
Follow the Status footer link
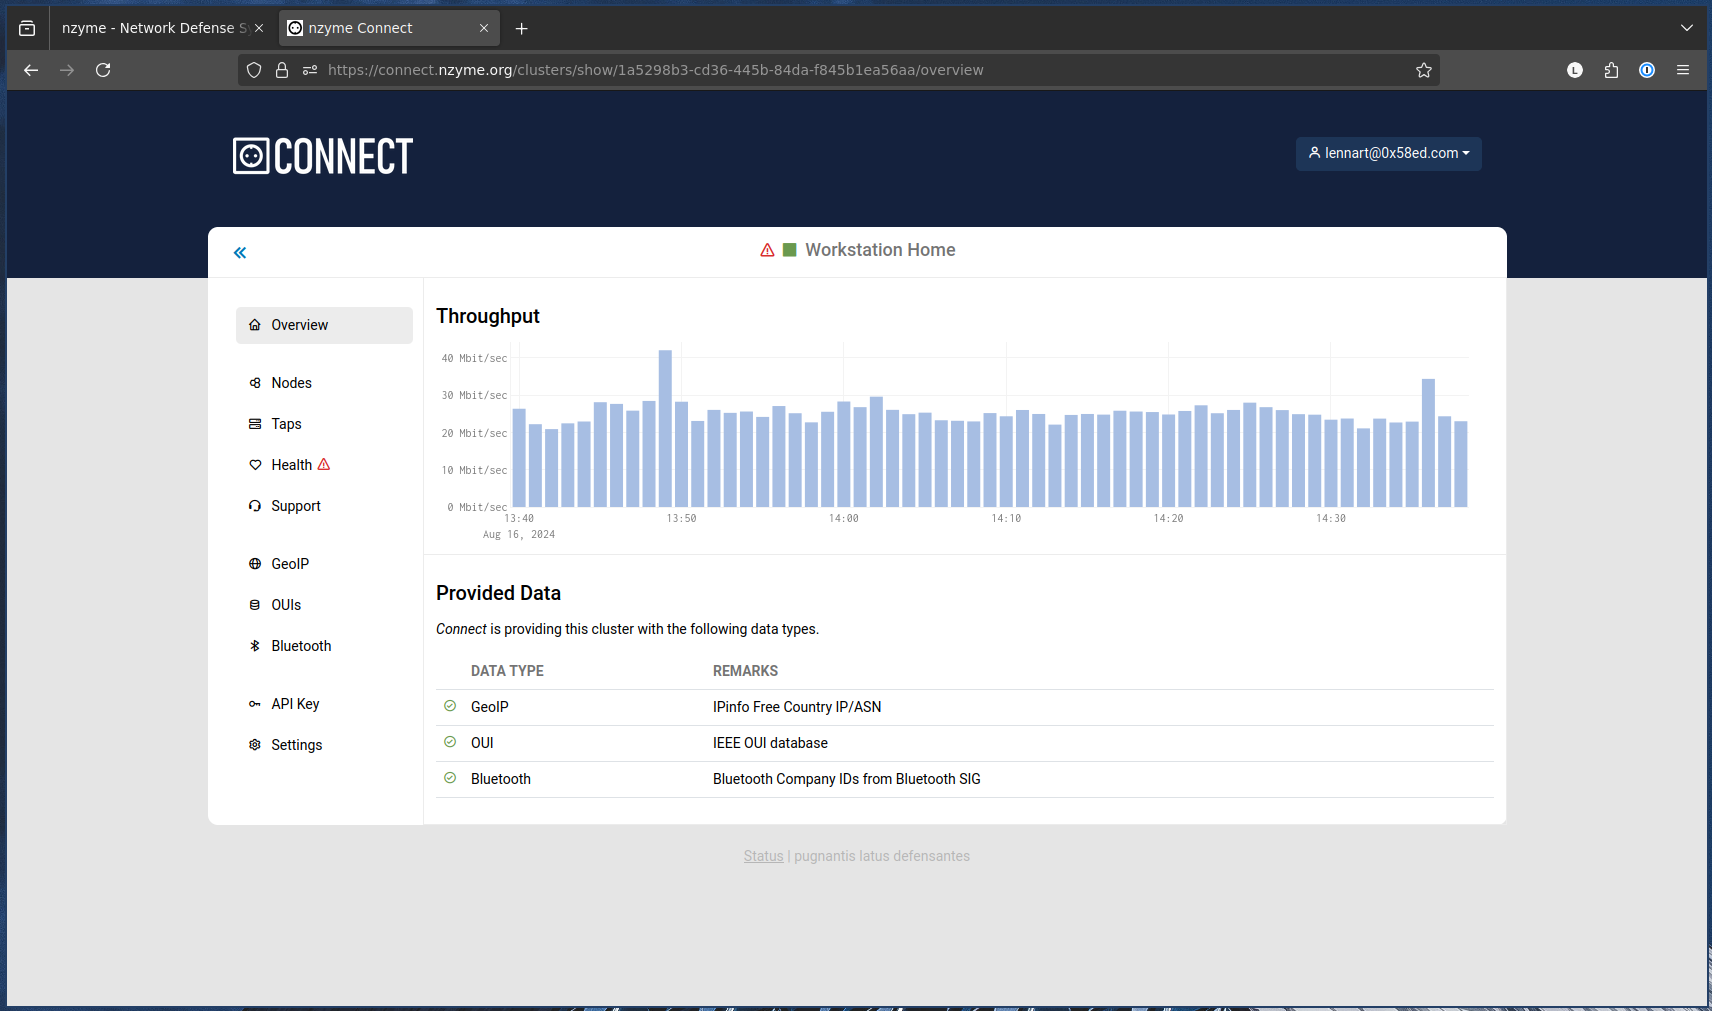point(763,856)
